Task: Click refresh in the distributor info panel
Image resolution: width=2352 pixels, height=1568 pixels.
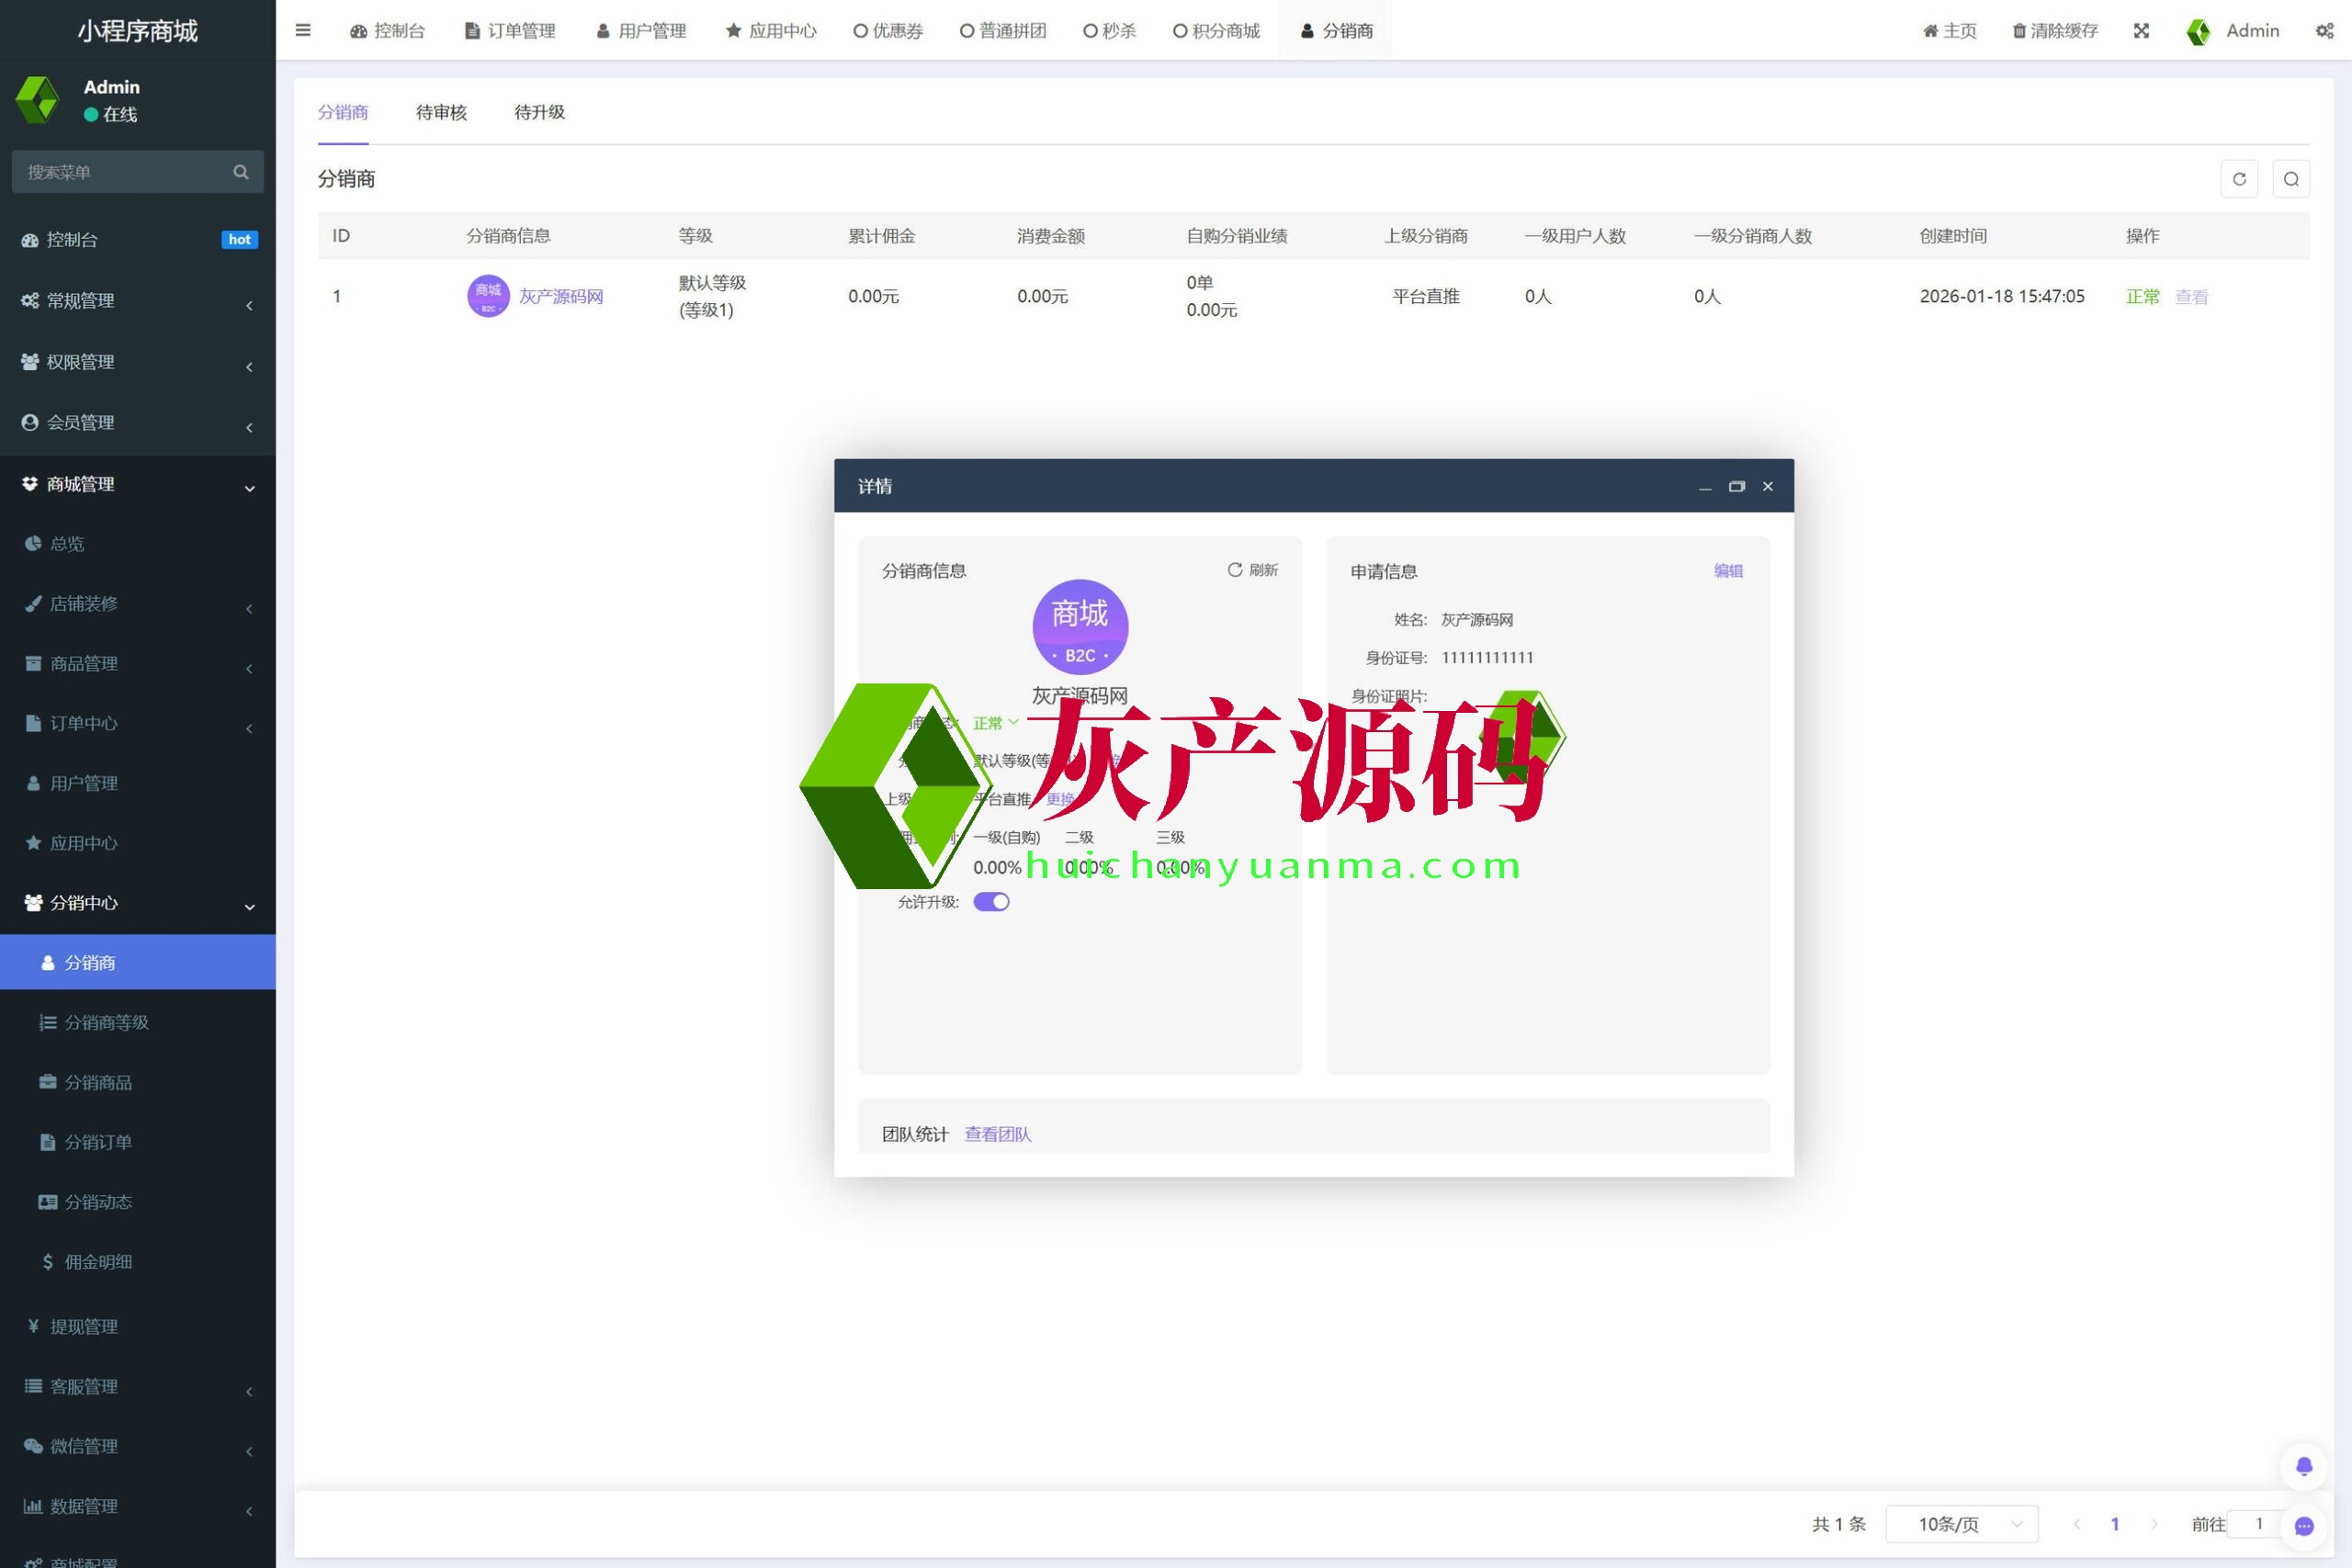Action: [1252, 570]
